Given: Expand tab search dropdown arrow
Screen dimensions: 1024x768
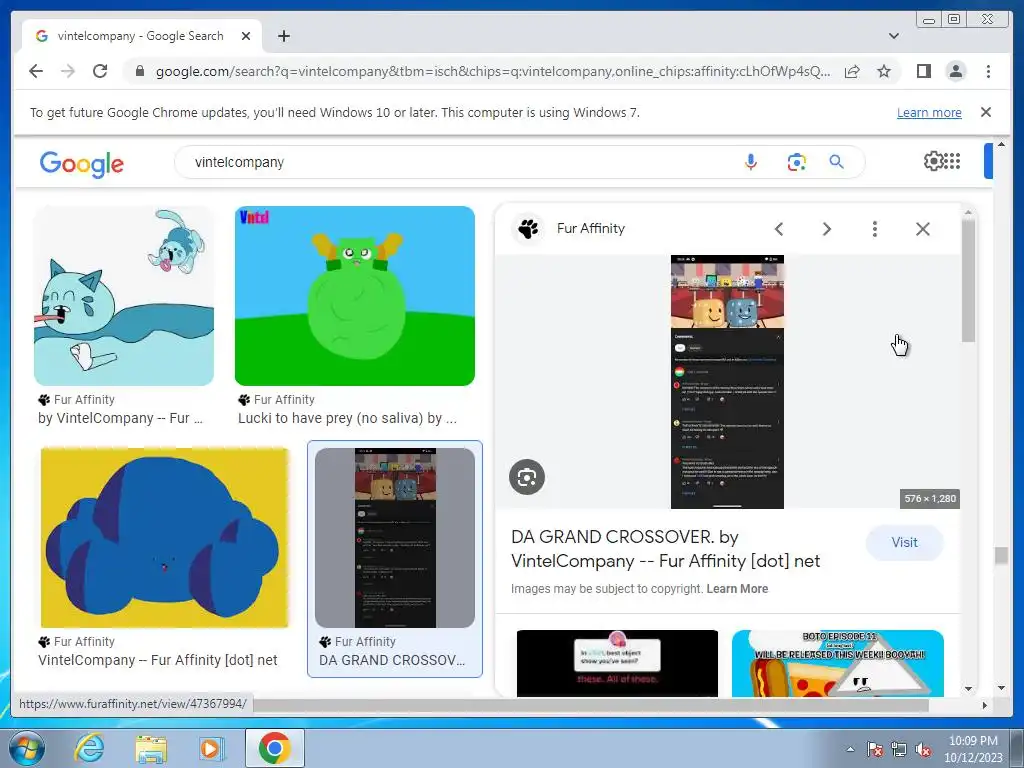Looking at the screenshot, I should (894, 36).
